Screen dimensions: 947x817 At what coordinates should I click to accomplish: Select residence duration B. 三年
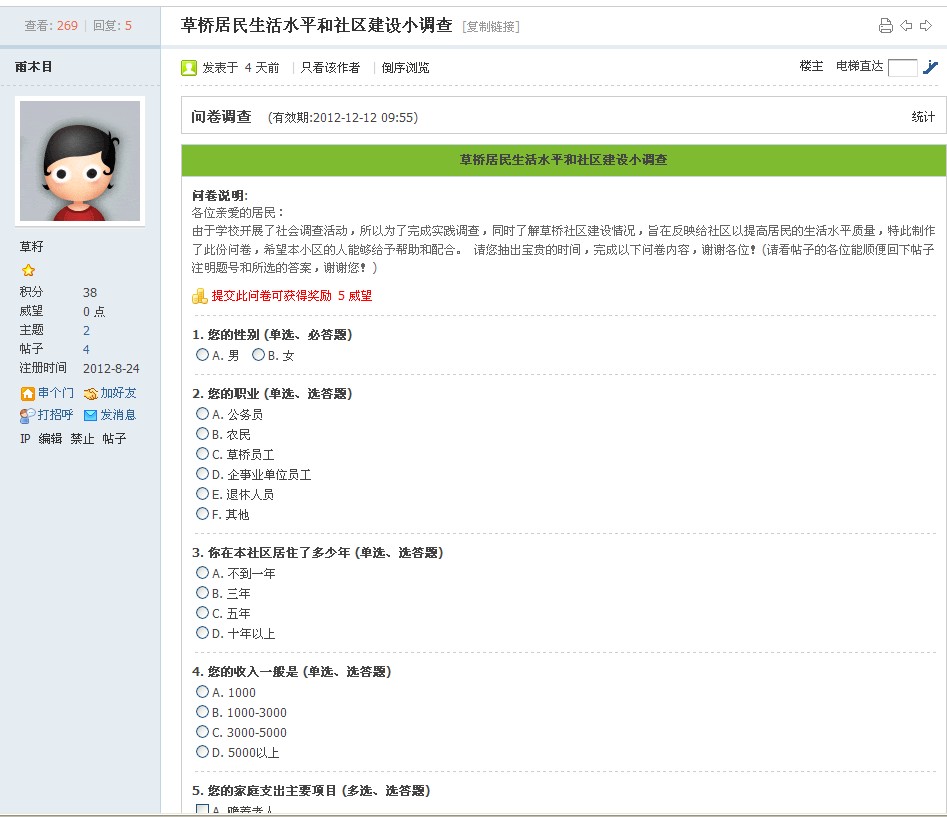coord(202,593)
